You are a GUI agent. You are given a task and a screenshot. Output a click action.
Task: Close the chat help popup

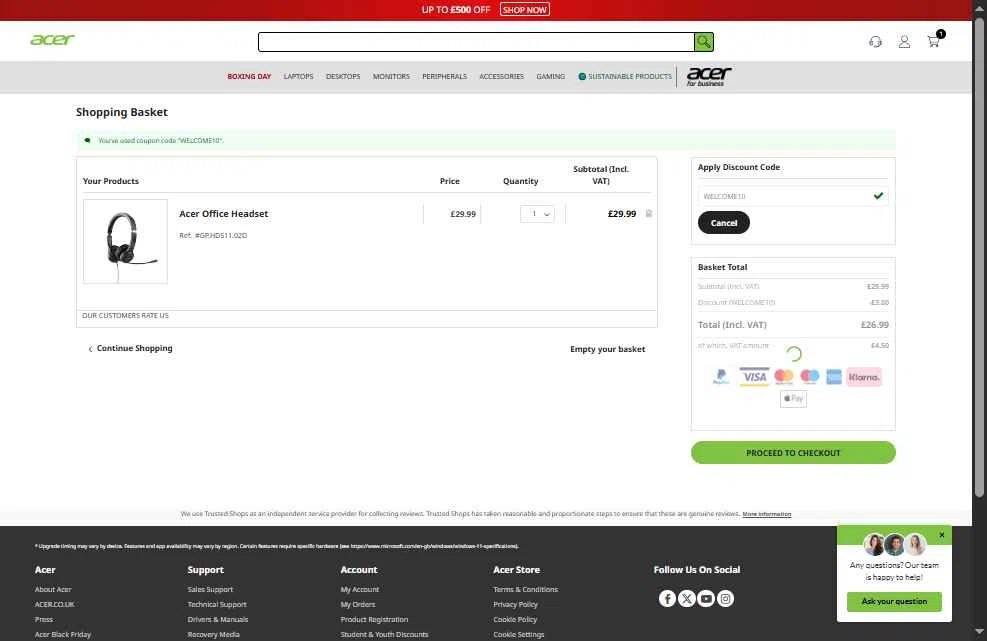pos(942,535)
